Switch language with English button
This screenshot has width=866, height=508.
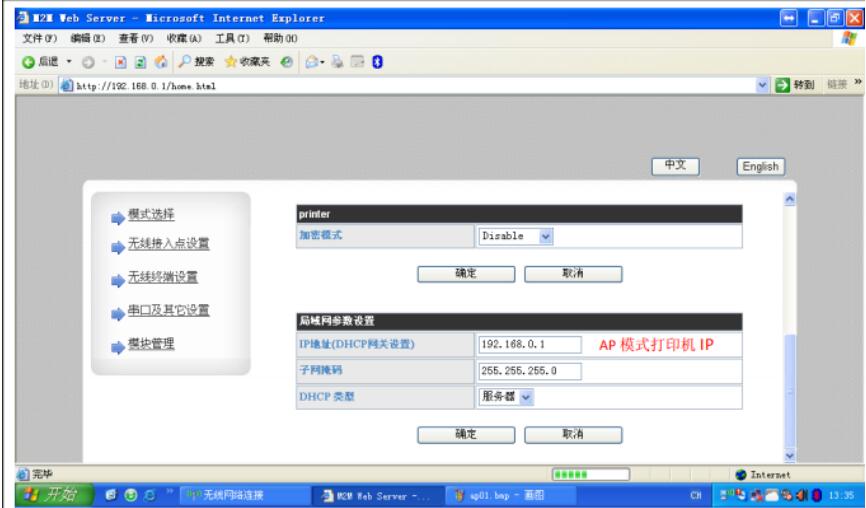[760, 168]
